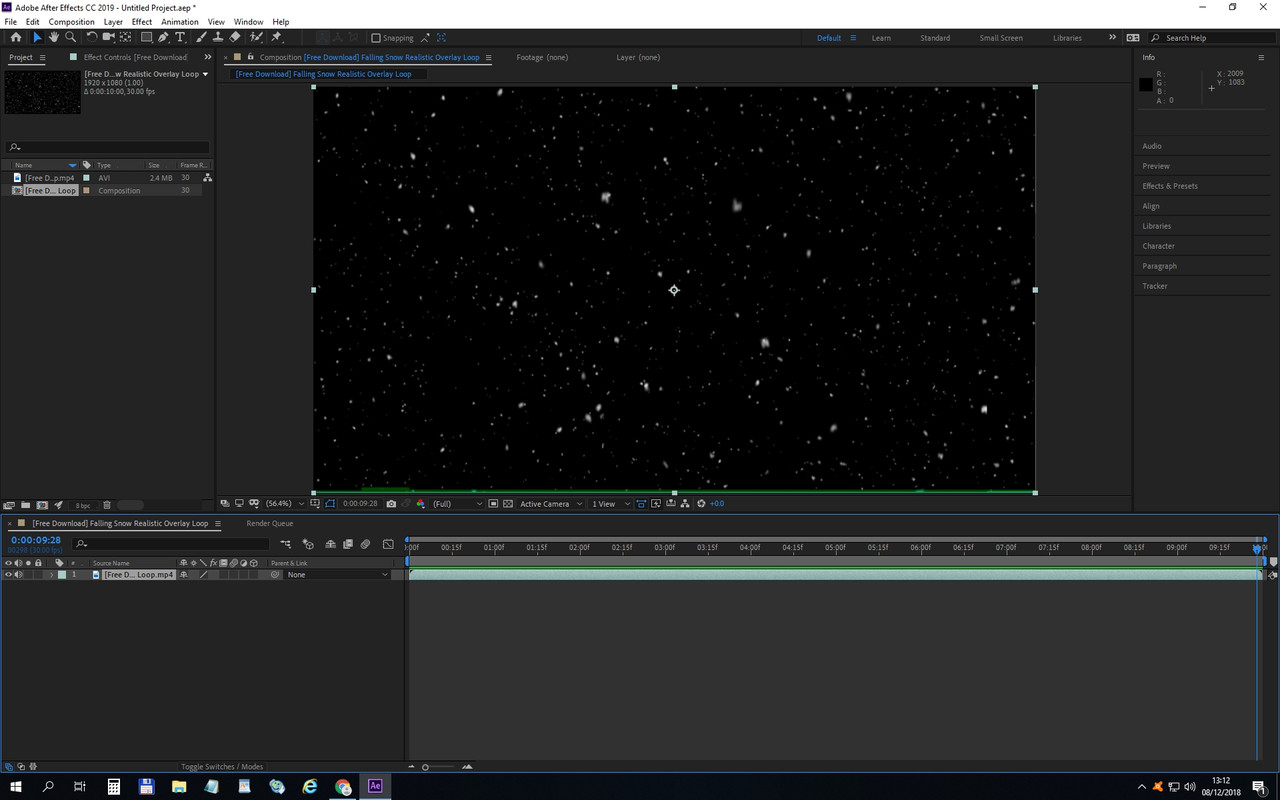
Task: Open the Active Camera dropdown
Action: (550, 503)
